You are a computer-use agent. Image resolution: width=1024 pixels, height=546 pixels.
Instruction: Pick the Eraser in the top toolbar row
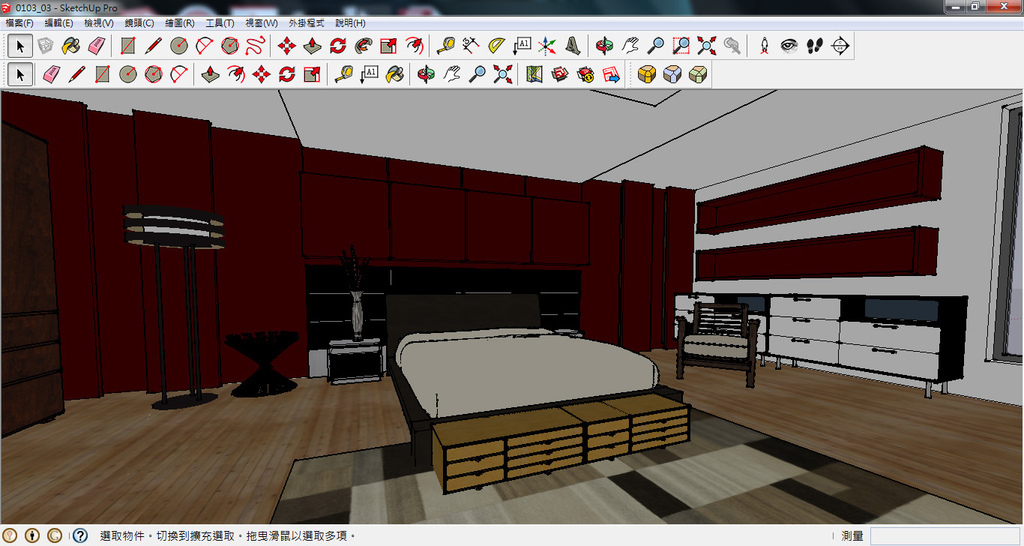point(96,46)
